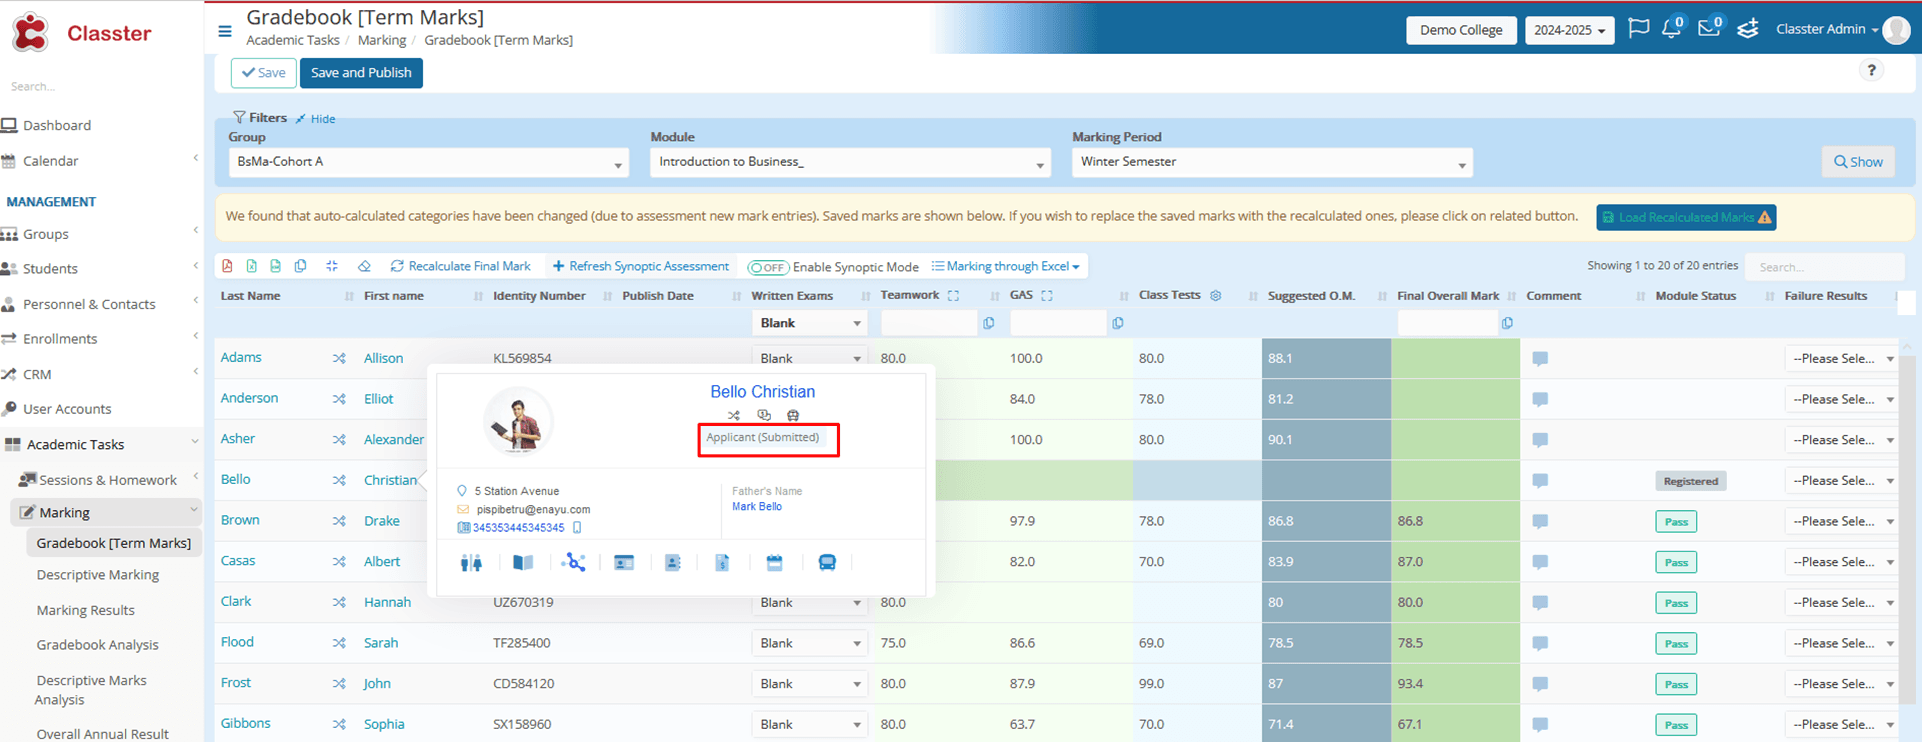Viewport: 1922px width, 742px height.
Task: Open Mark Bello father link
Action: click(x=757, y=507)
